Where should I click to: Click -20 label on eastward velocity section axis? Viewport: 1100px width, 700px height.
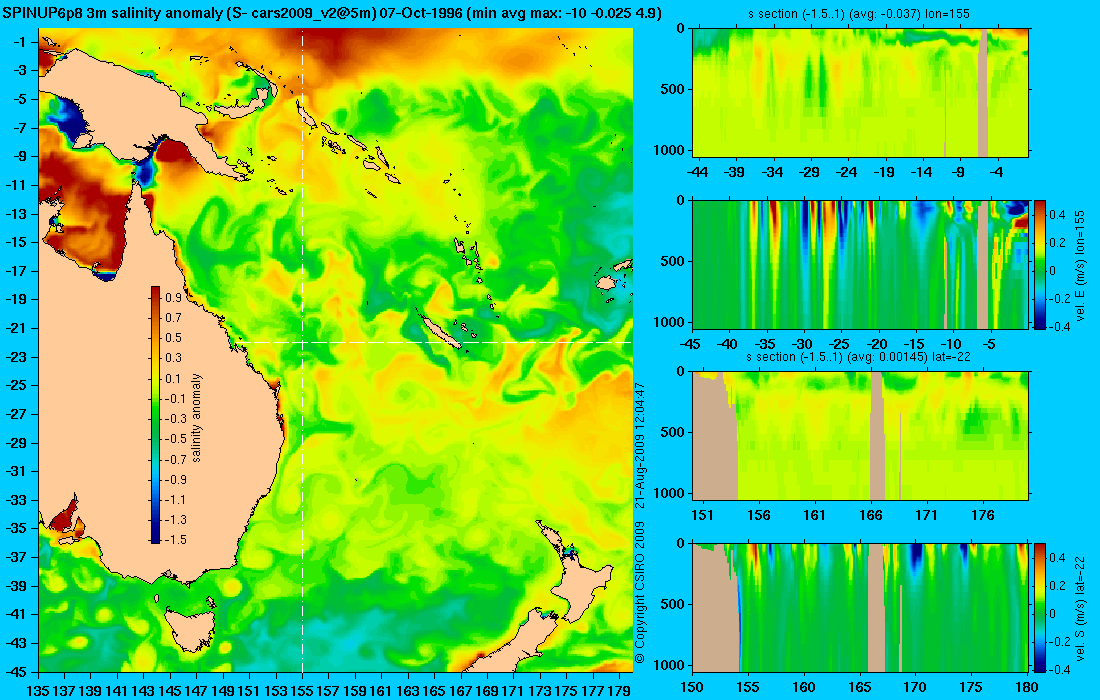(x=877, y=344)
